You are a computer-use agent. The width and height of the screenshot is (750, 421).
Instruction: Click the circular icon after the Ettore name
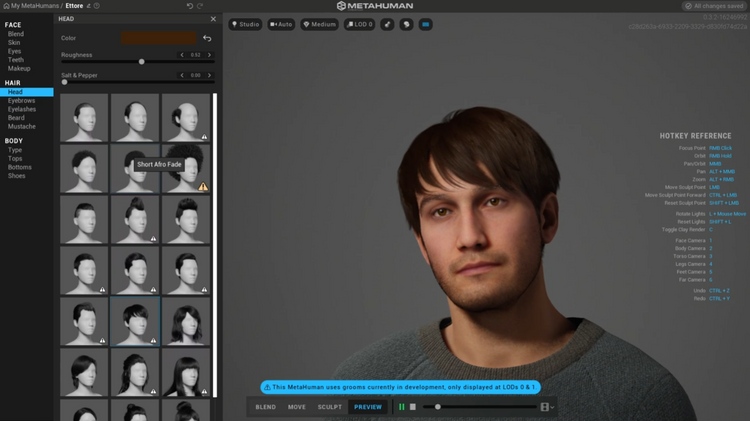[x=97, y=6]
